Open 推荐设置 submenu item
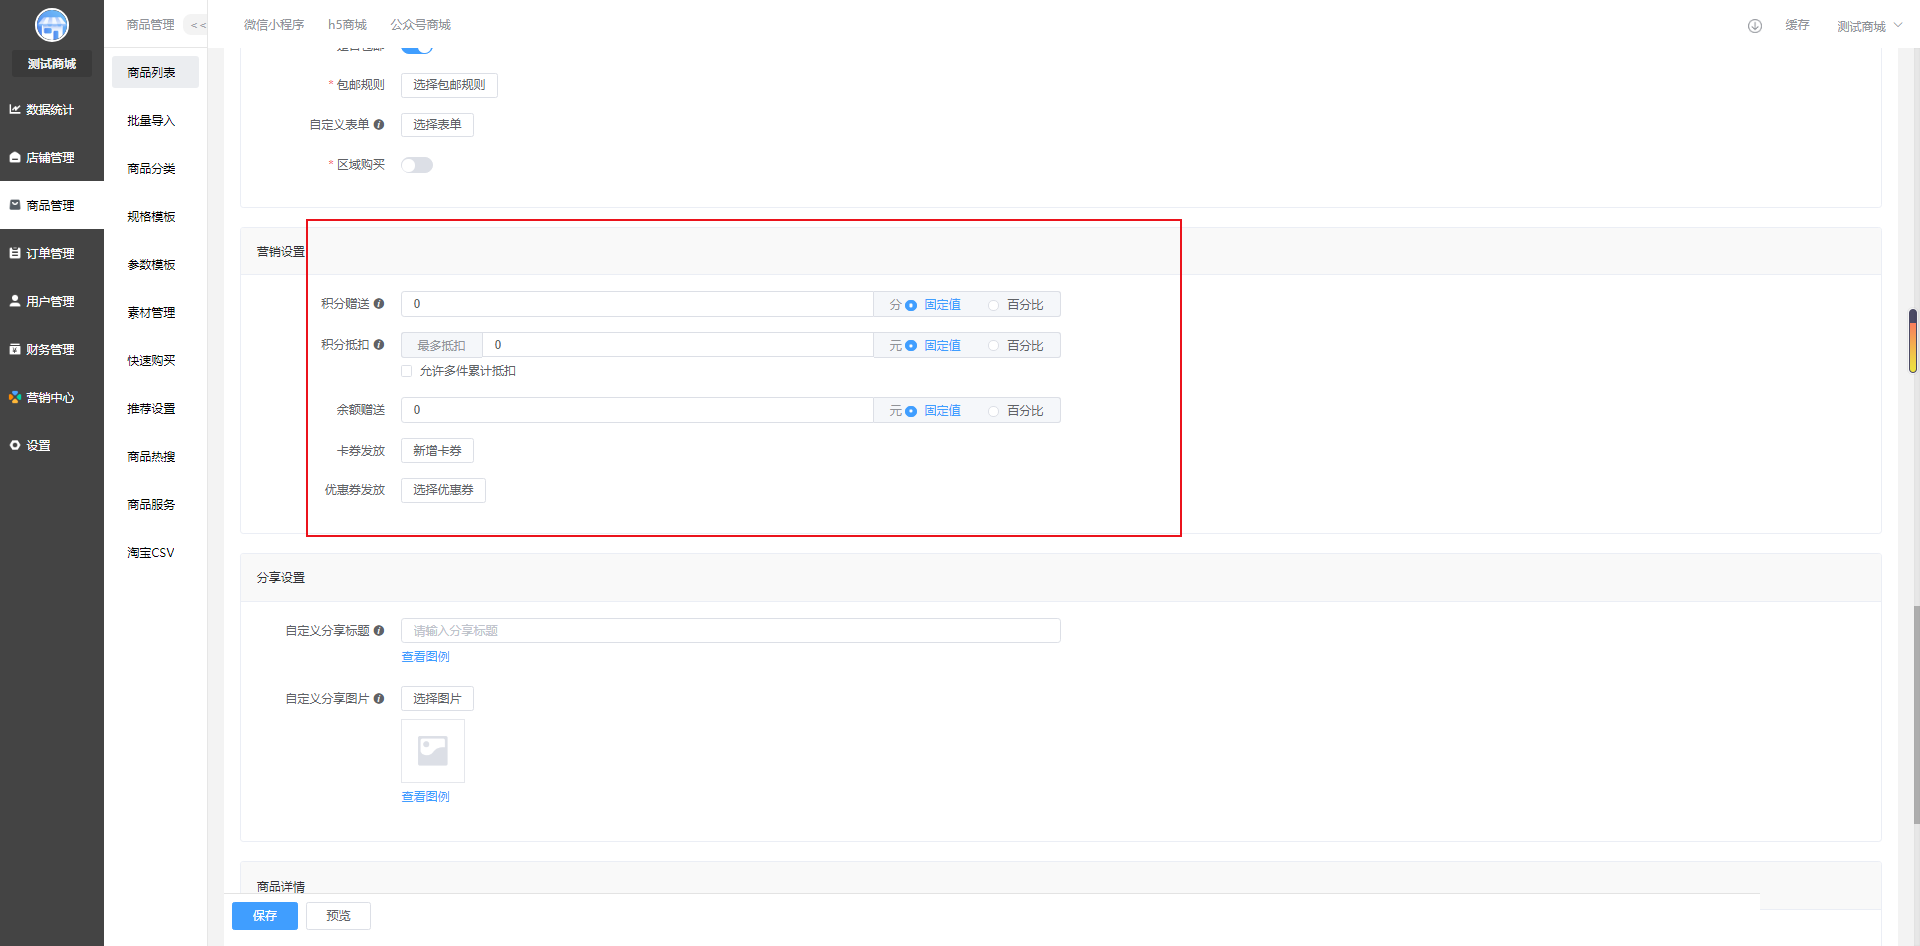Screen dimensions: 1920x946 155,409
